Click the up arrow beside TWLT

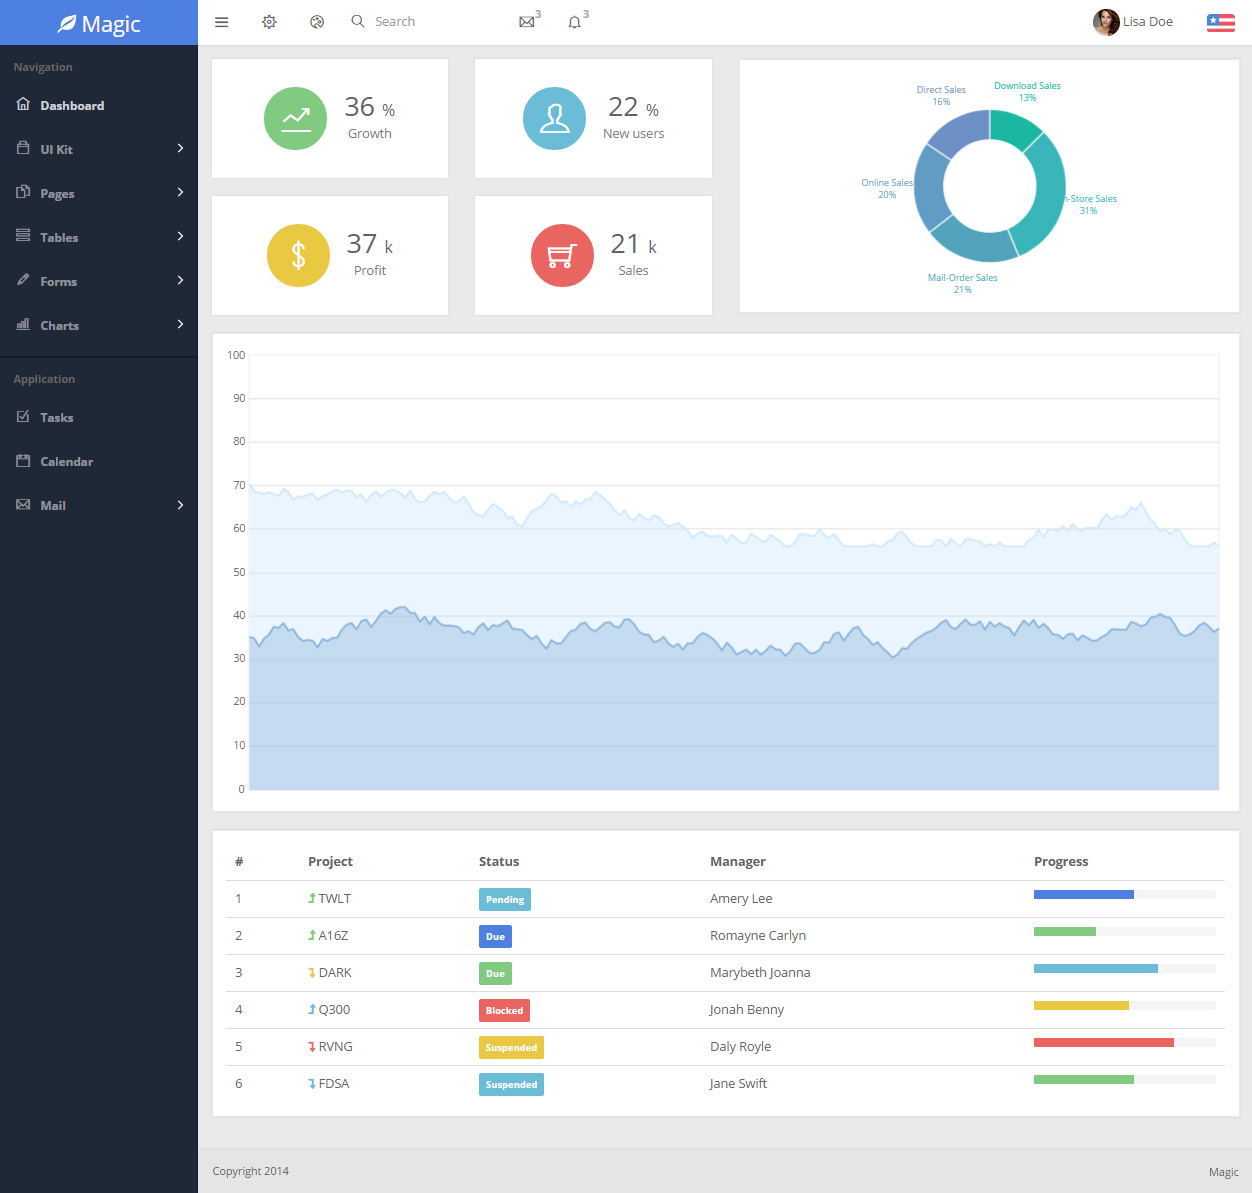[312, 898]
